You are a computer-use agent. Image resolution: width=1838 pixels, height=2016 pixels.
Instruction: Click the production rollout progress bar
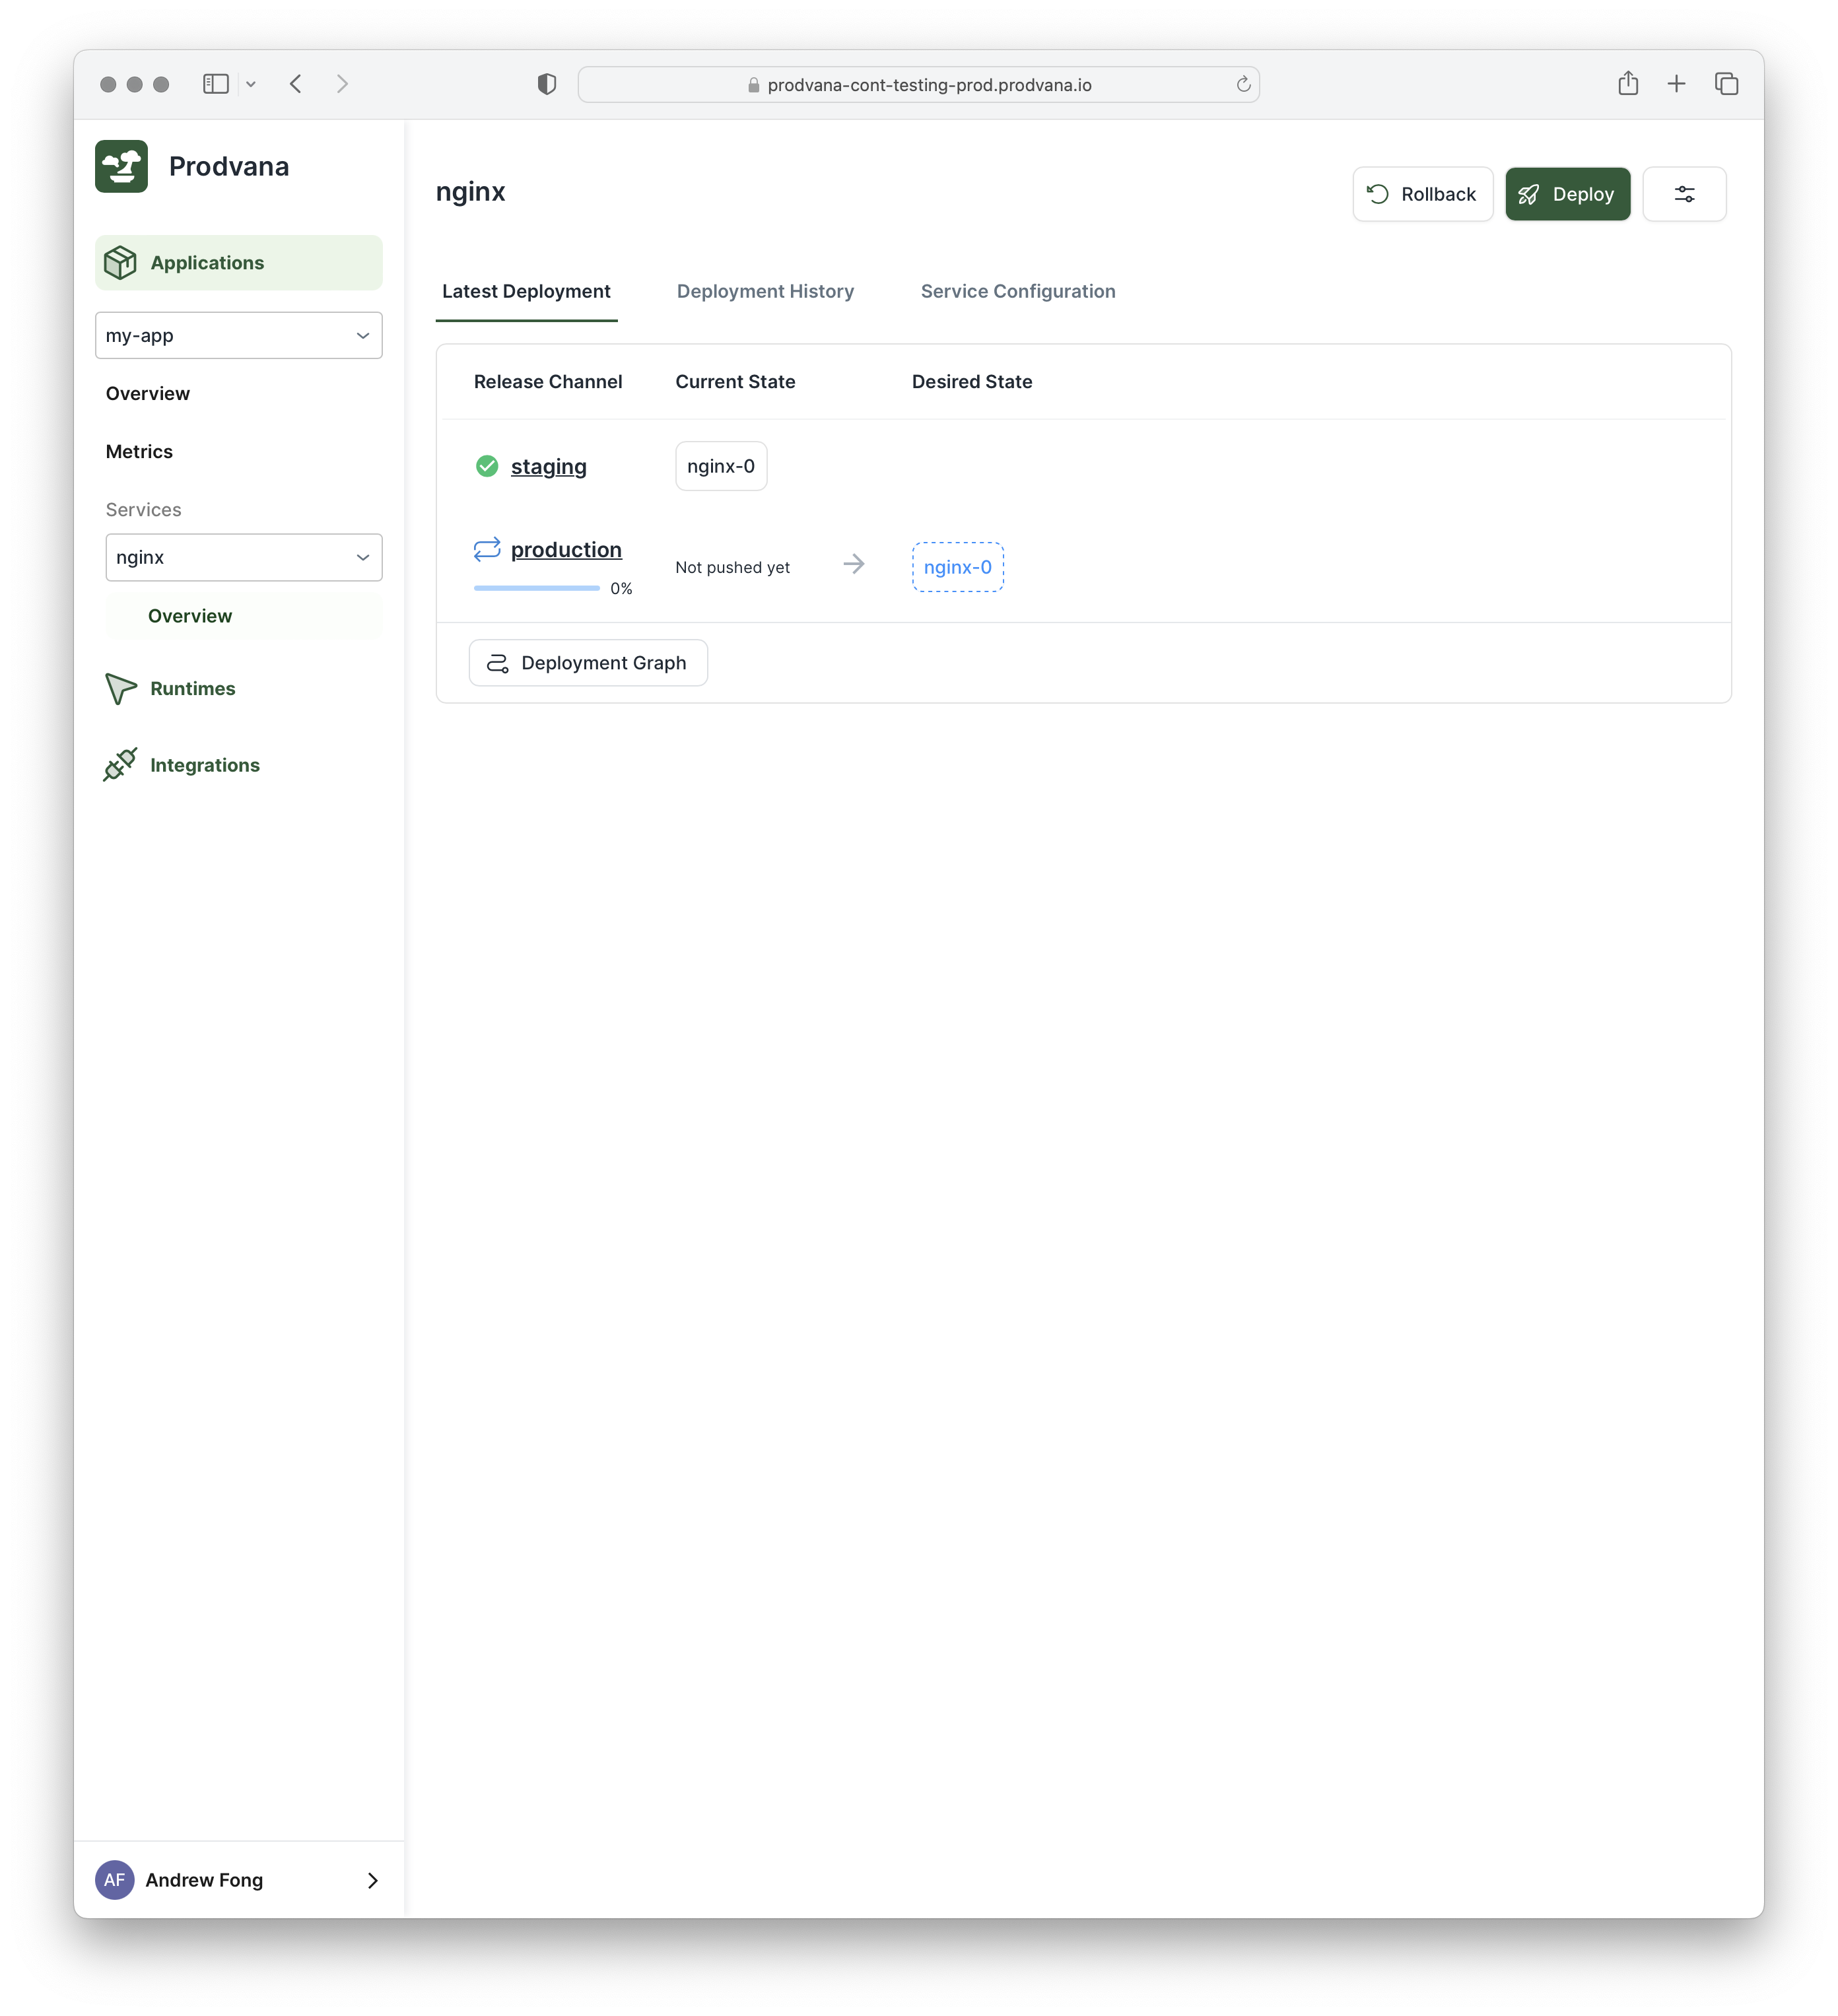tap(537, 588)
